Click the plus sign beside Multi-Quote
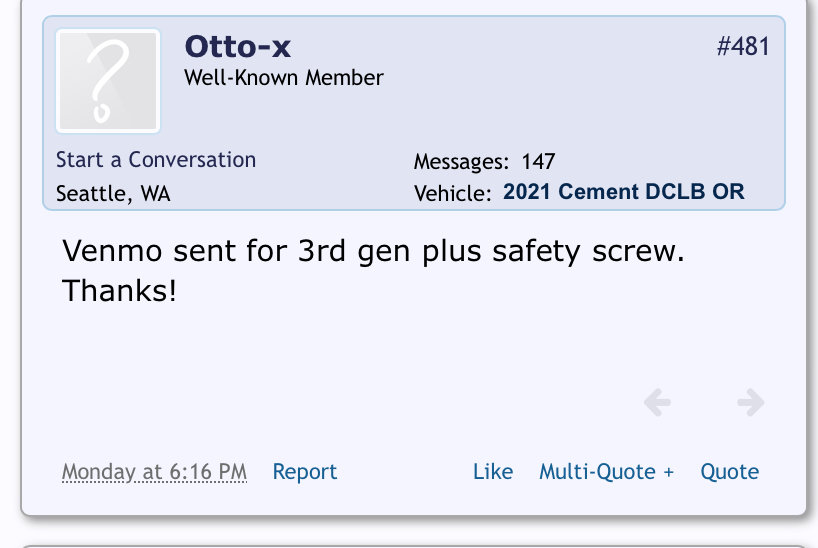Viewport: 818px width, 548px height. coord(668,472)
